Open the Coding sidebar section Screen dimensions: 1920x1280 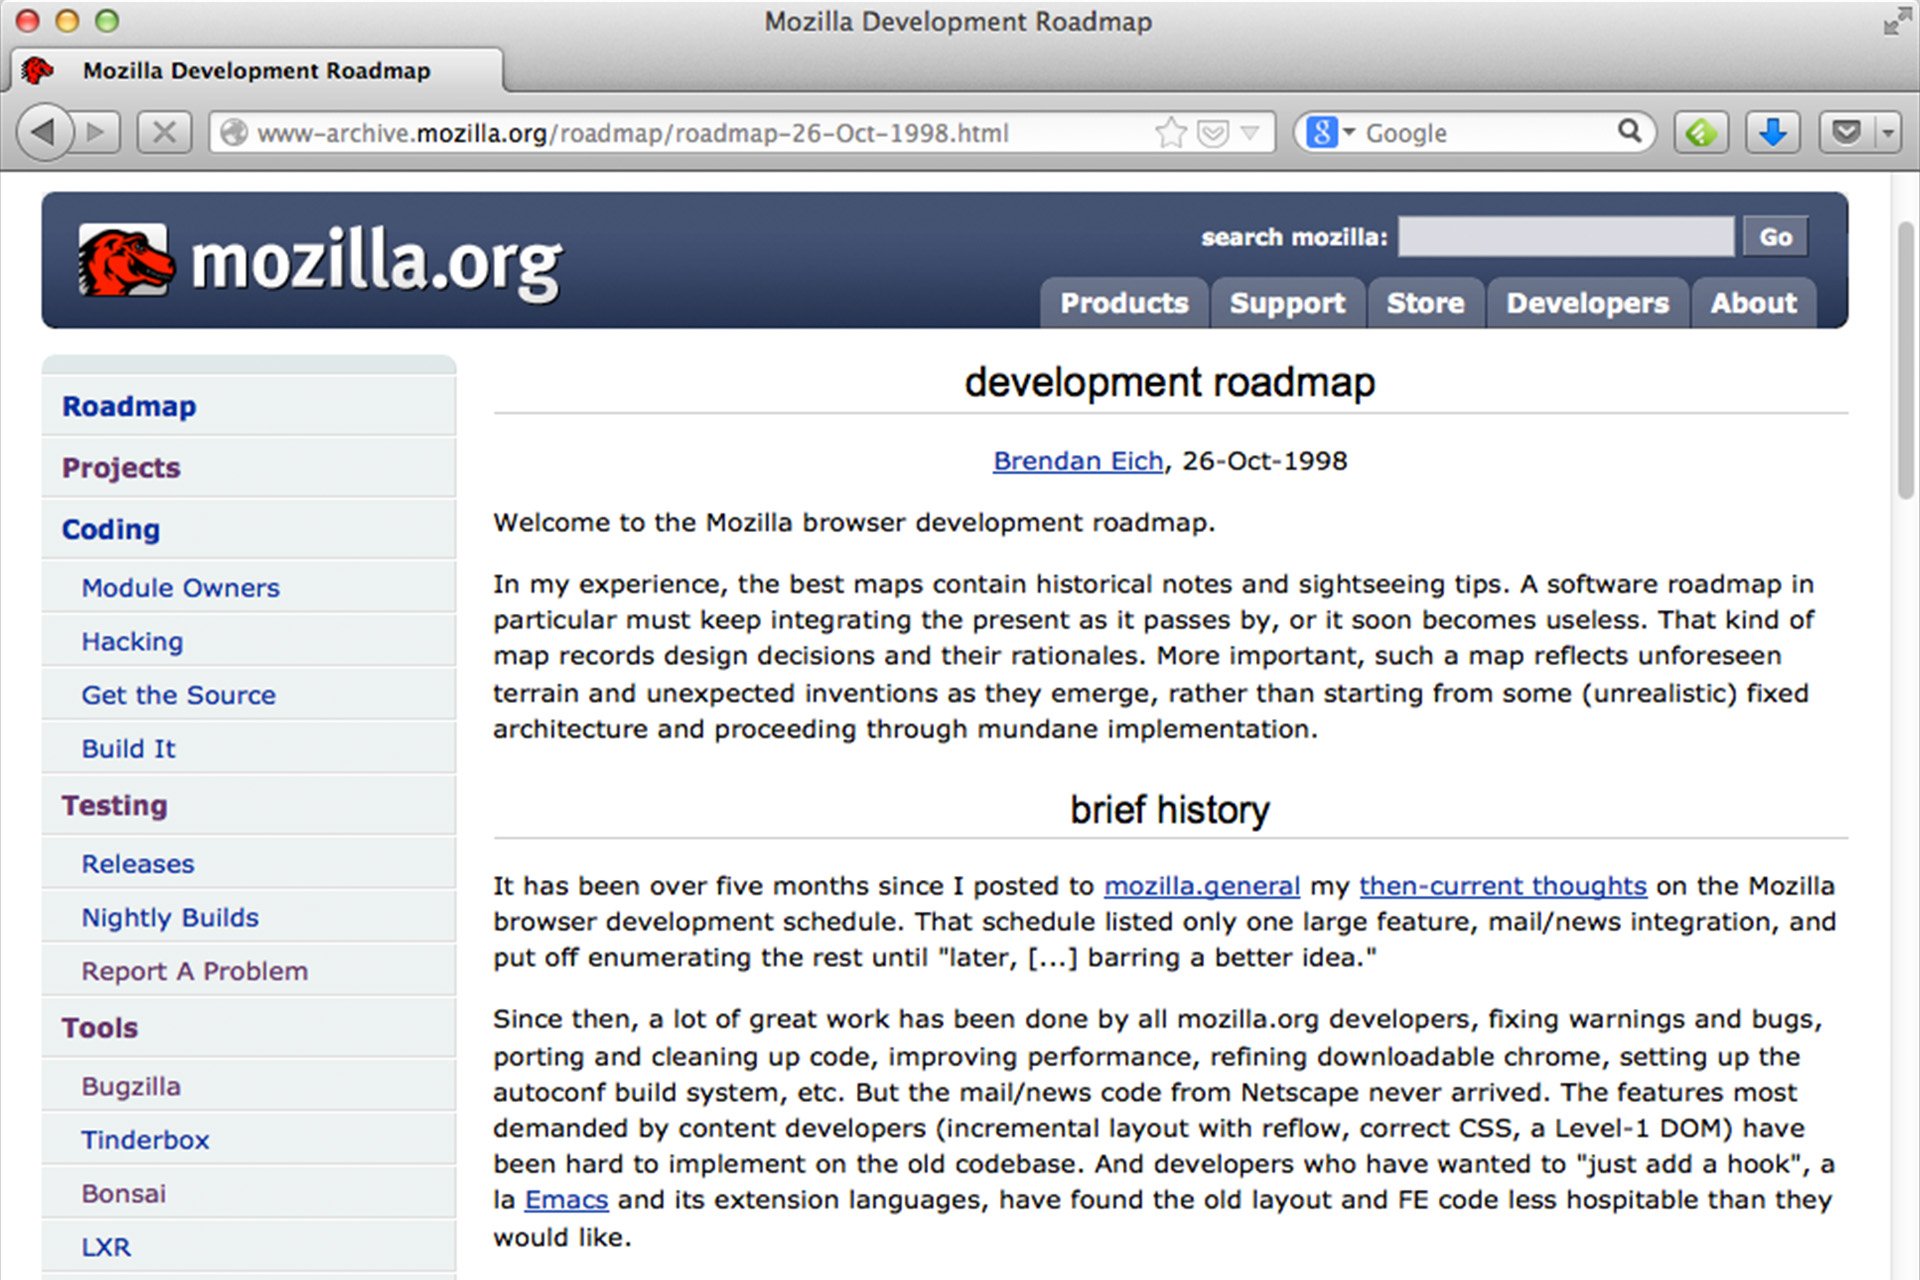click(111, 529)
